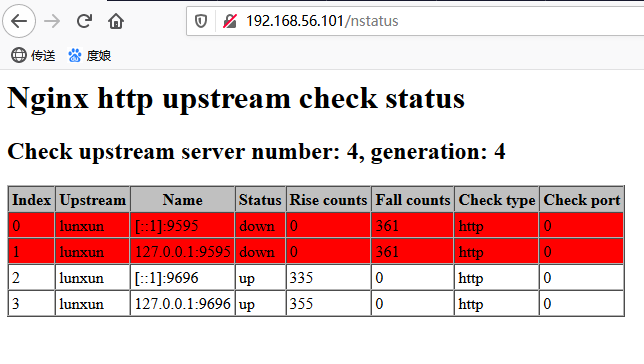Open the browser home page

[x=116, y=21]
